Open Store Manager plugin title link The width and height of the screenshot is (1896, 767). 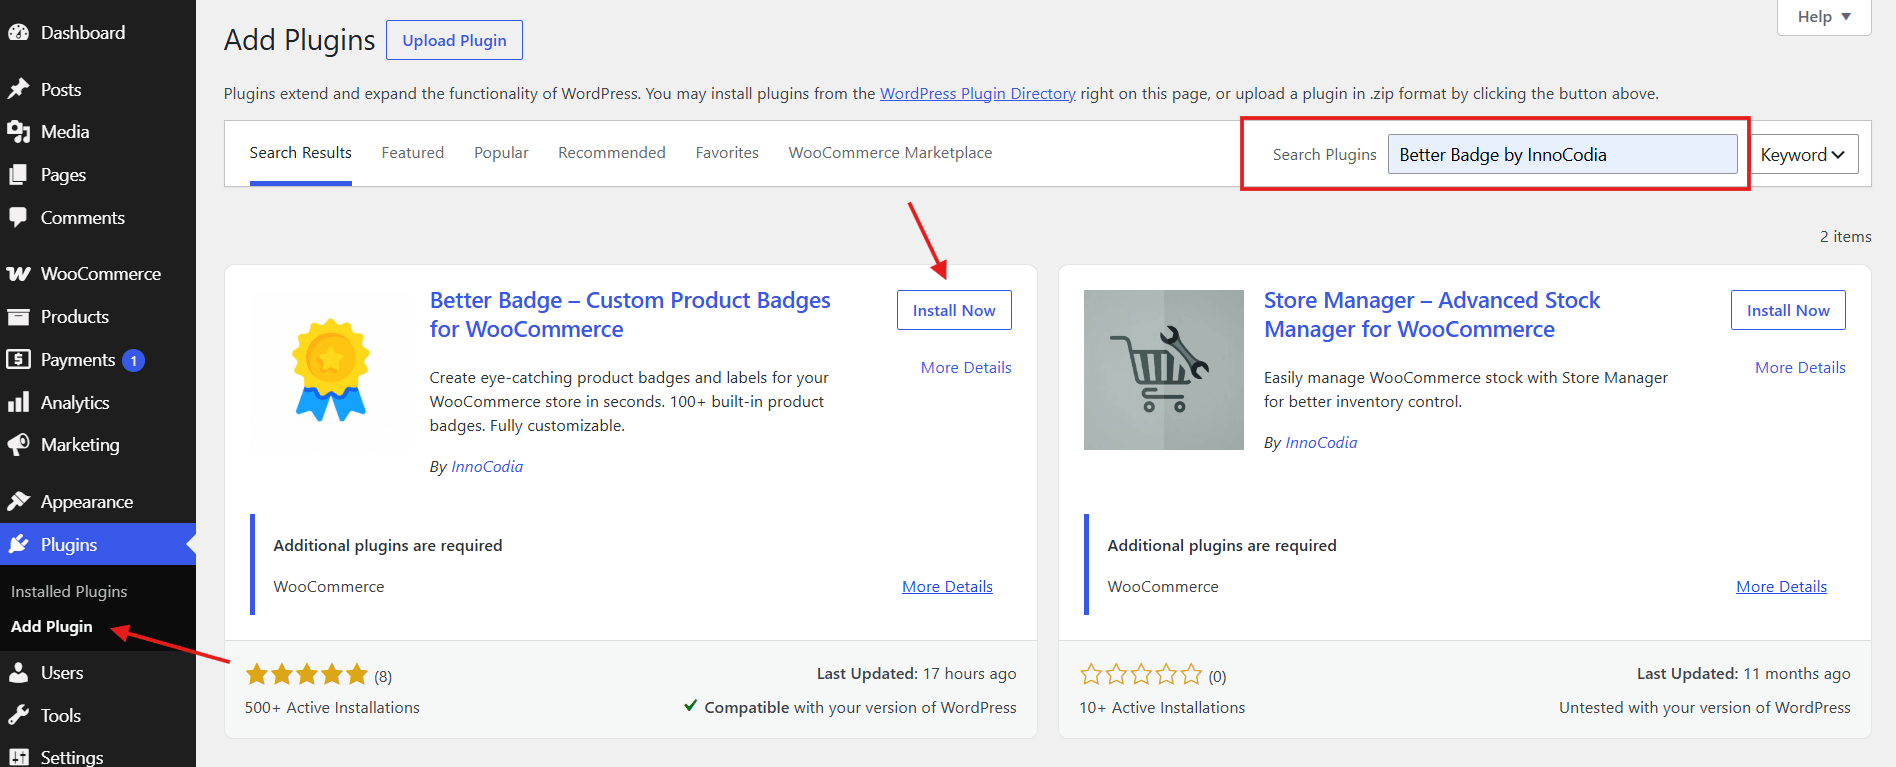(x=1432, y=315)
